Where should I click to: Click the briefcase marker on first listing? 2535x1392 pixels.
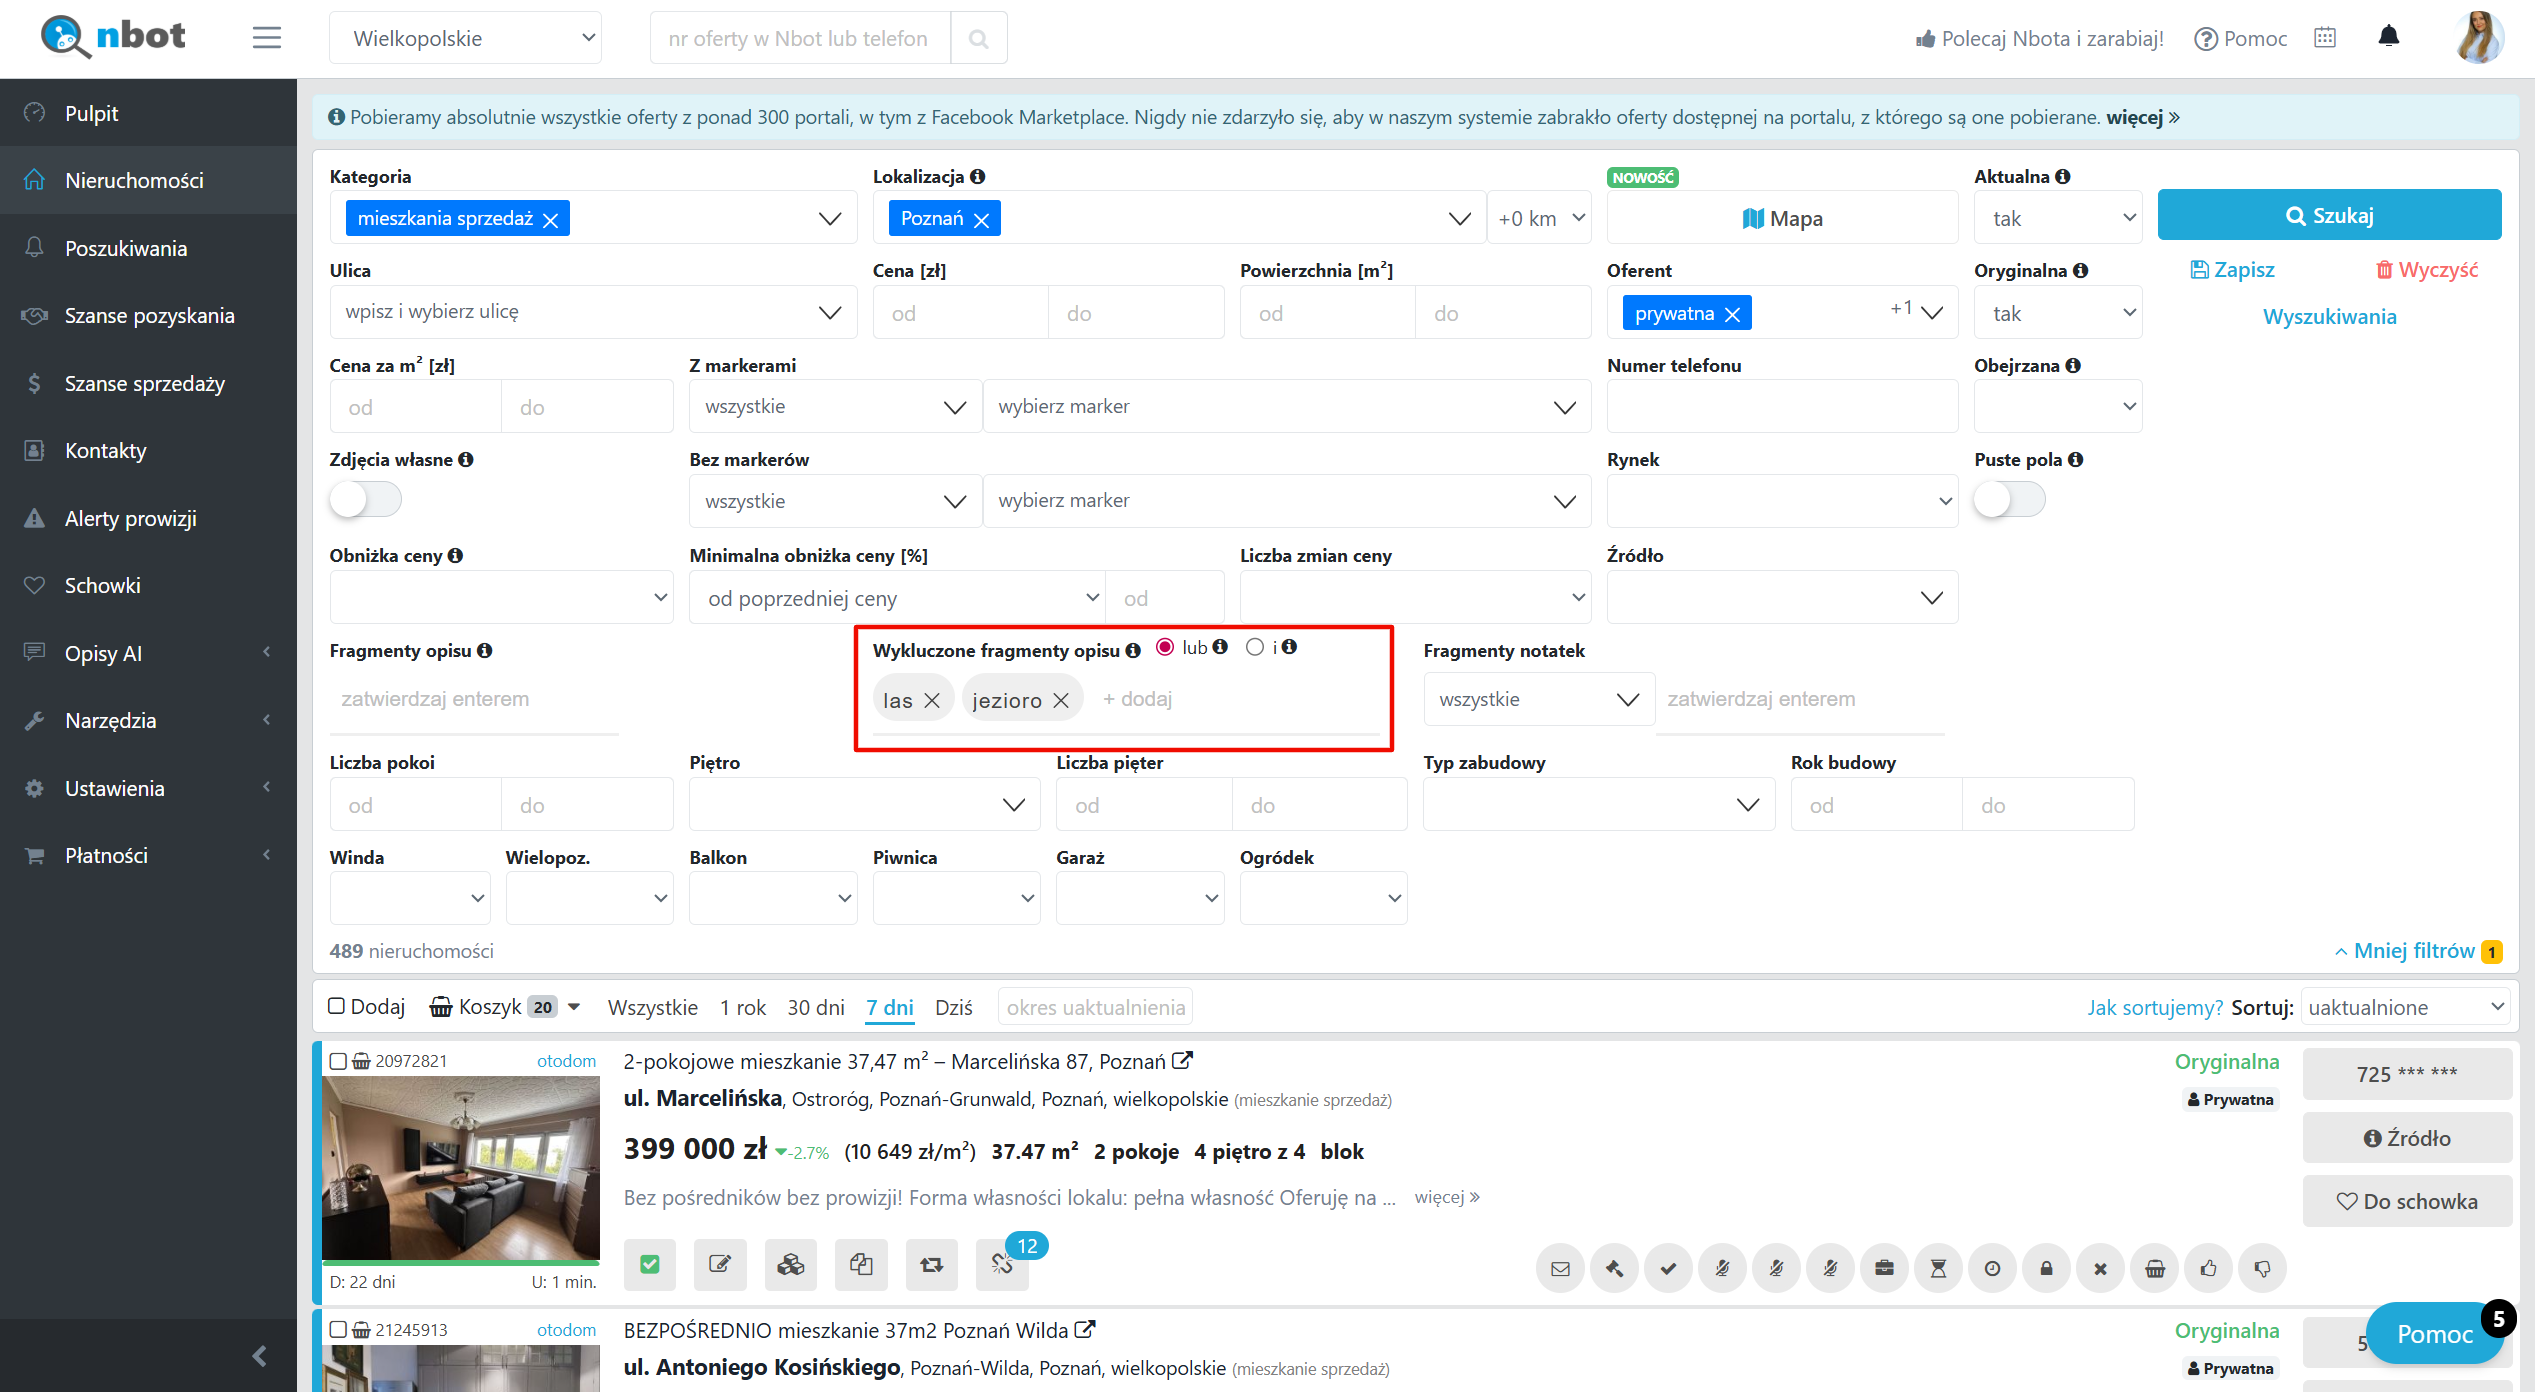coord(1884,1268)
